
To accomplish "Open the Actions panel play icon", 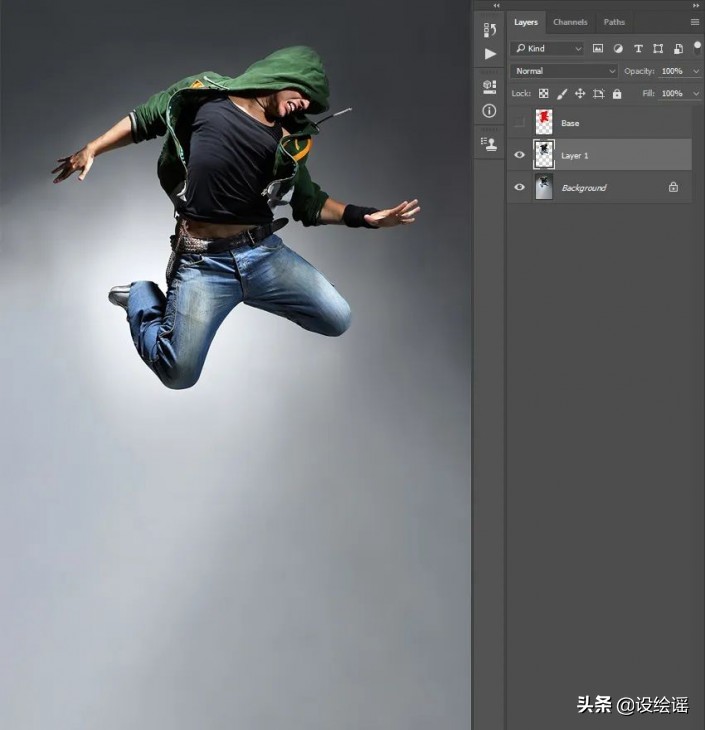I will [x=489, y=54].
